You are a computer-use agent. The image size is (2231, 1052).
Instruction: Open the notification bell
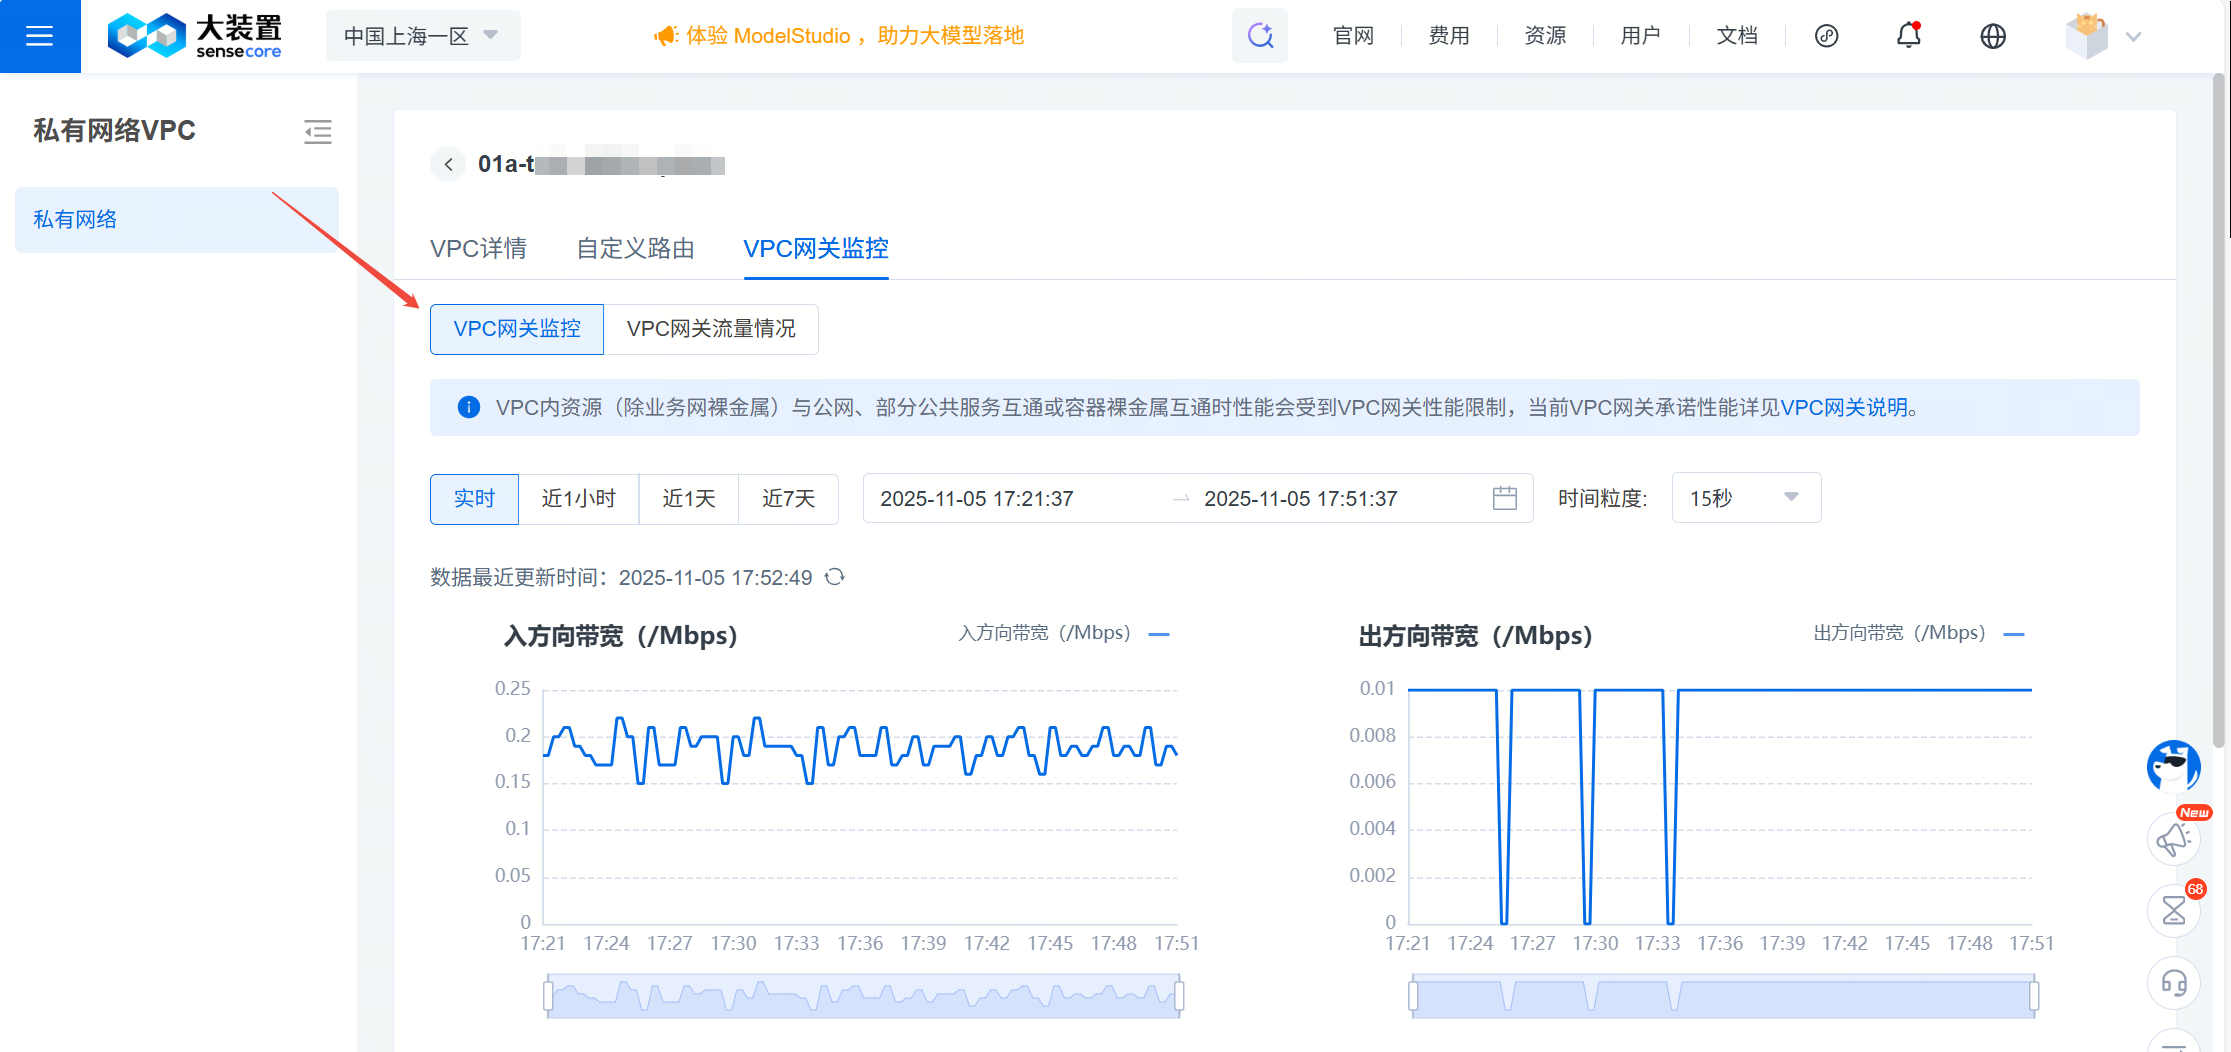1908,36
